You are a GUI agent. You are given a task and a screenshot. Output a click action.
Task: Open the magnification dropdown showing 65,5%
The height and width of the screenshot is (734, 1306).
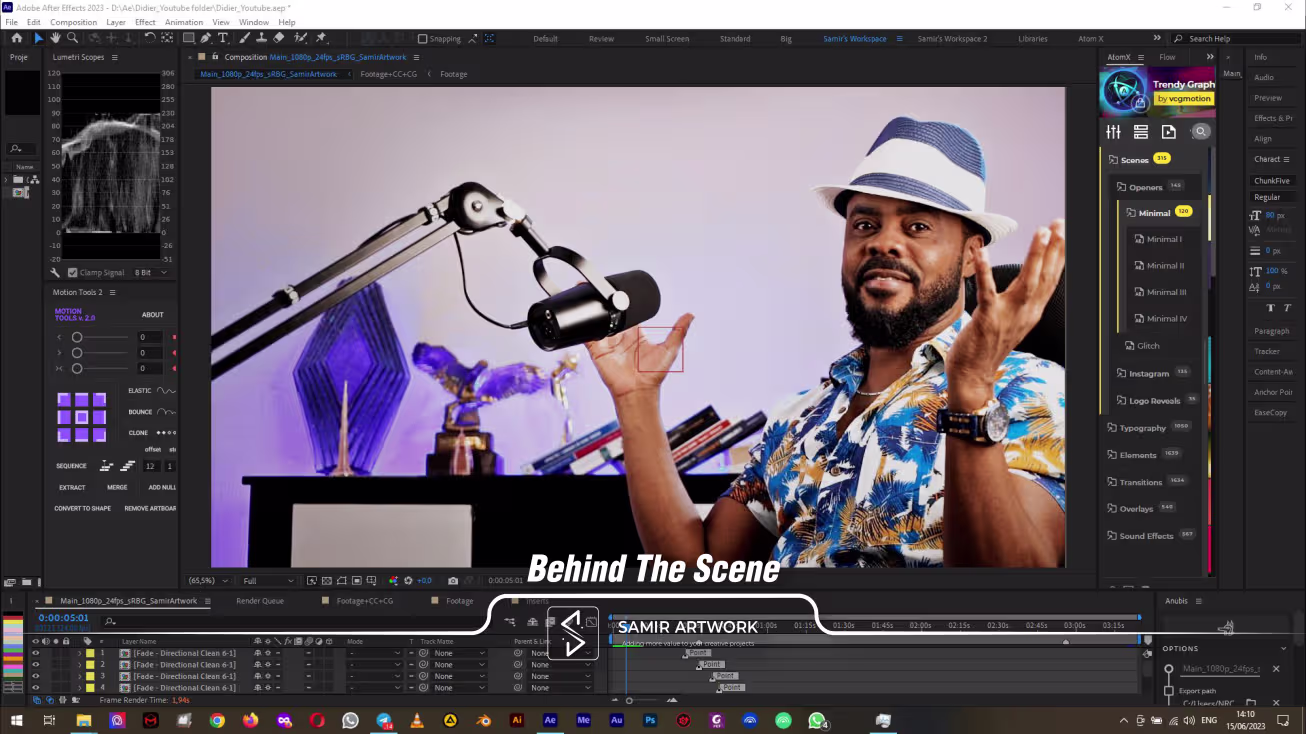[x=209, y=581]
